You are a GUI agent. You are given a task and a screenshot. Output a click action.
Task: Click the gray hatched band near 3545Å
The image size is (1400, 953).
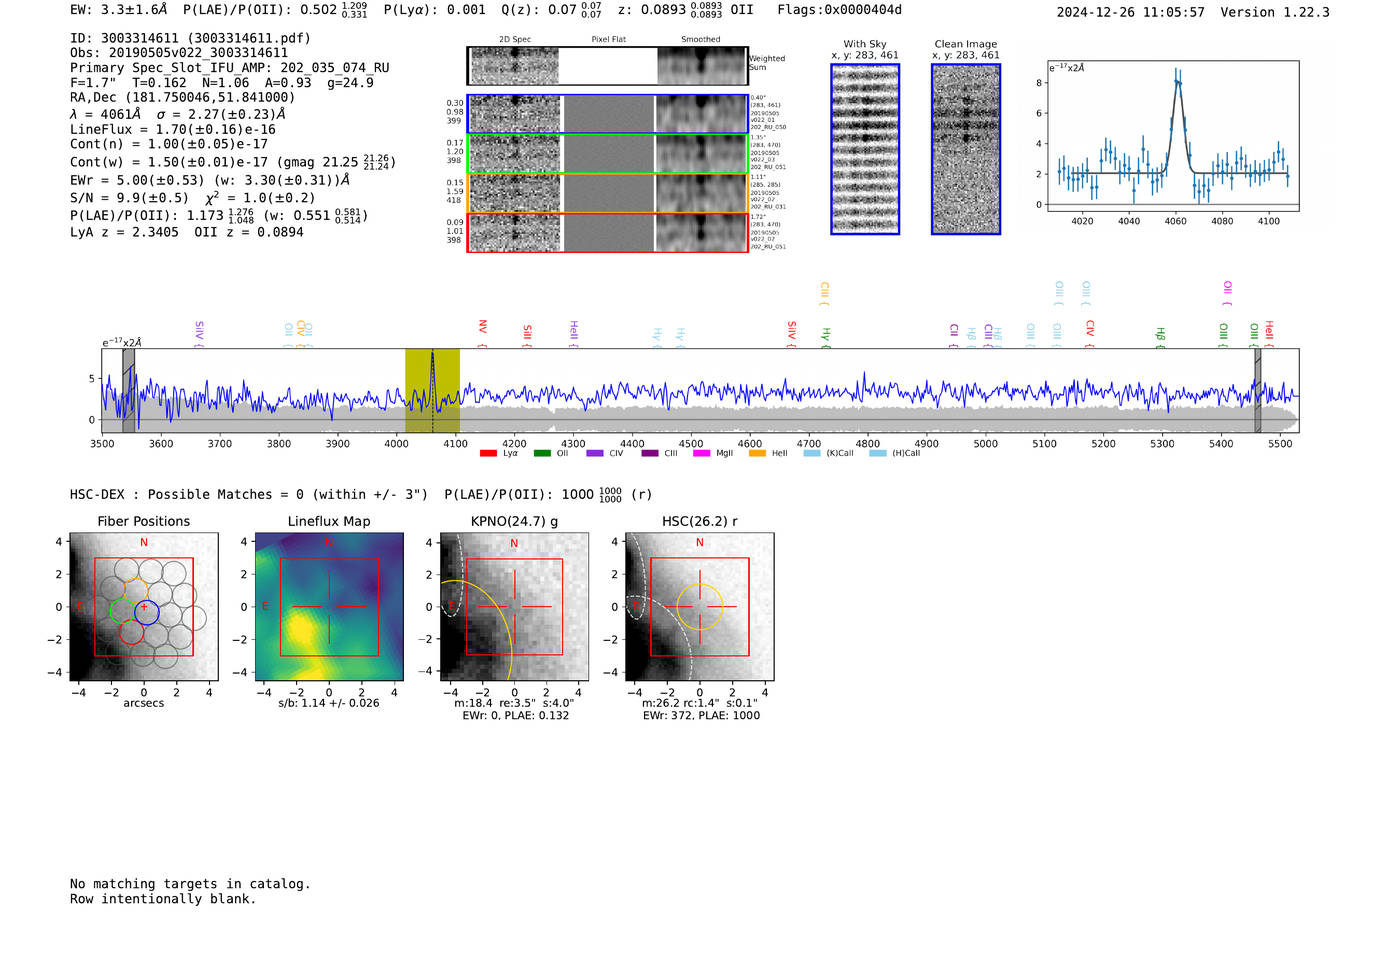(128, 391)
